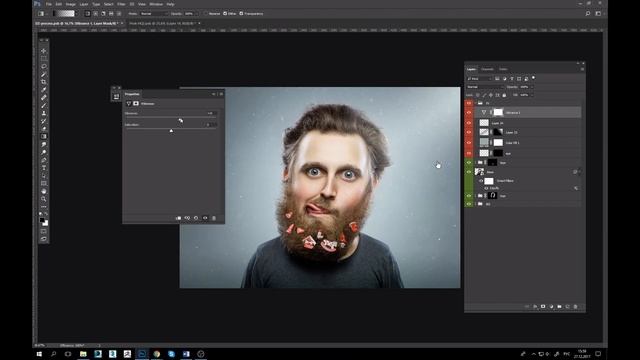Open Chrome from the taskbar
Image resolution: width=640 pixels, height=360 pixels.
click(157, 354)
